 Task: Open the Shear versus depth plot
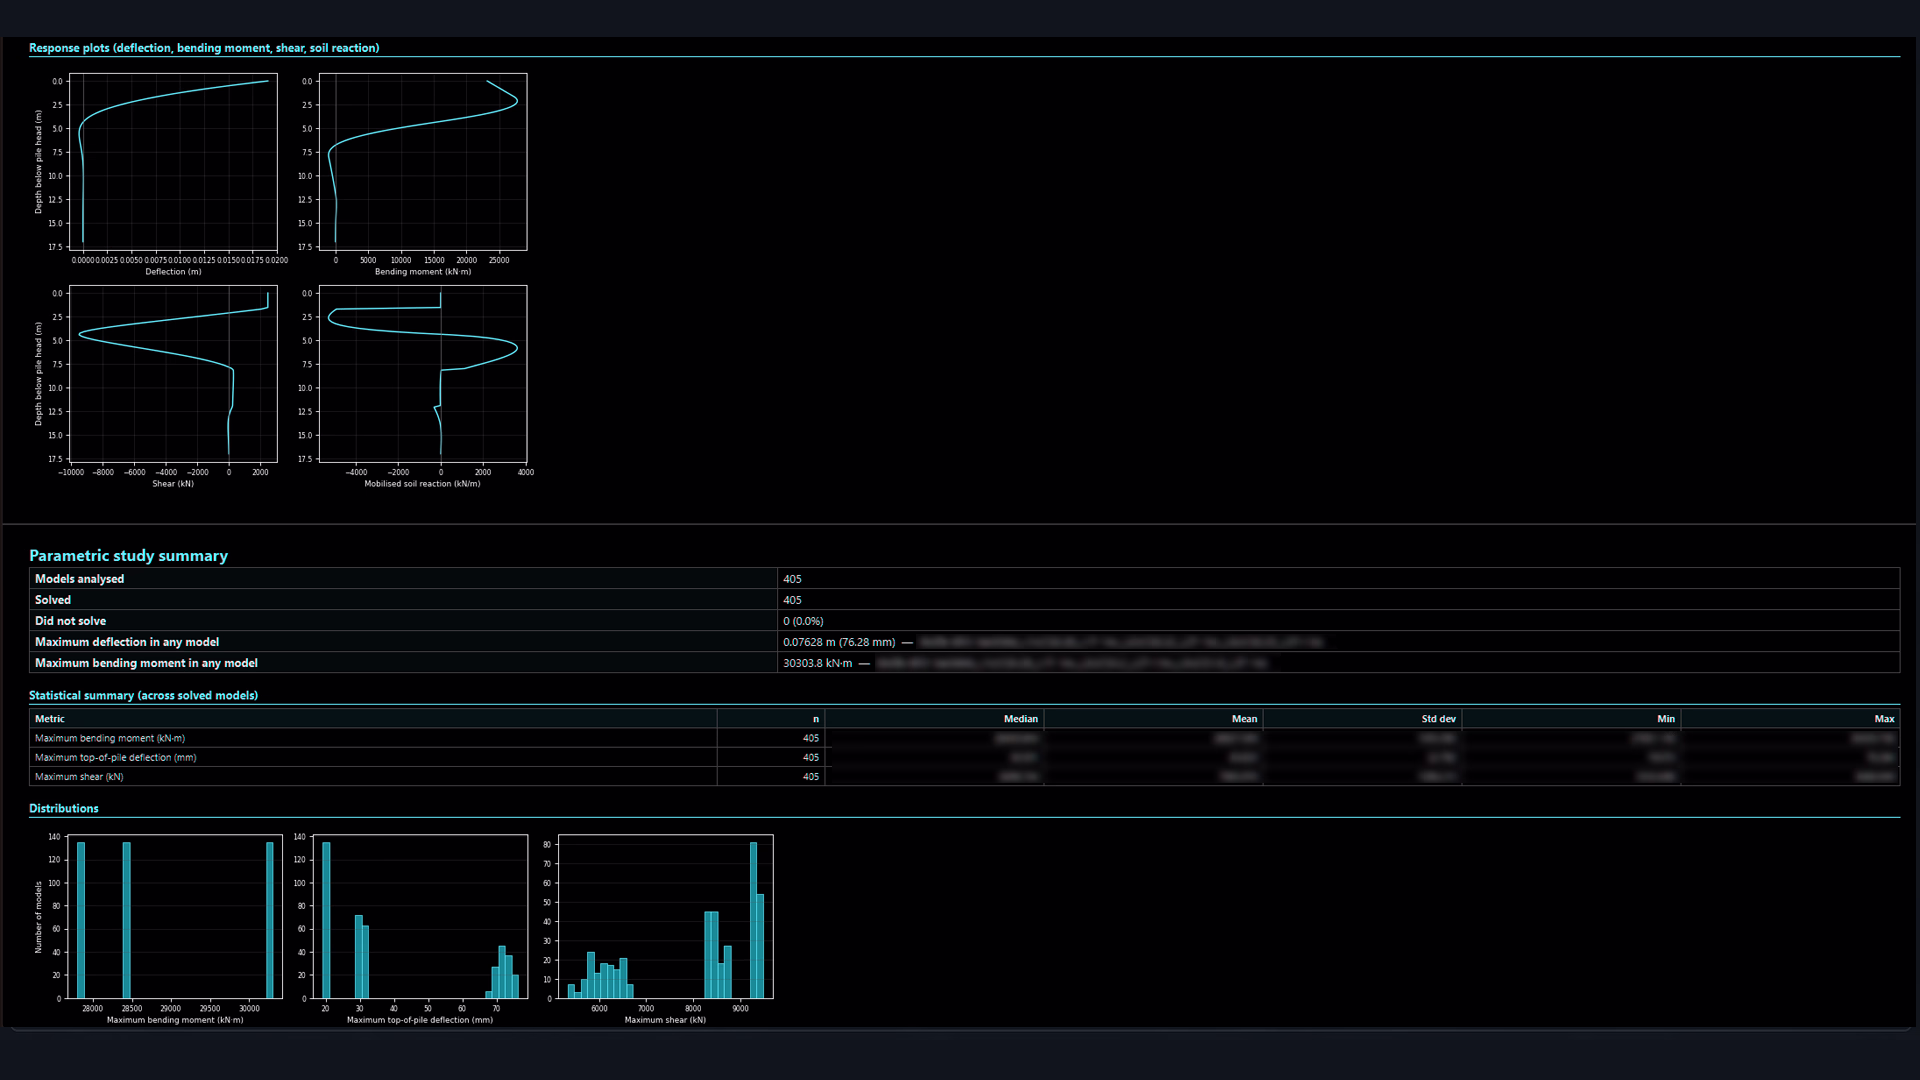(x=173, y=374)
